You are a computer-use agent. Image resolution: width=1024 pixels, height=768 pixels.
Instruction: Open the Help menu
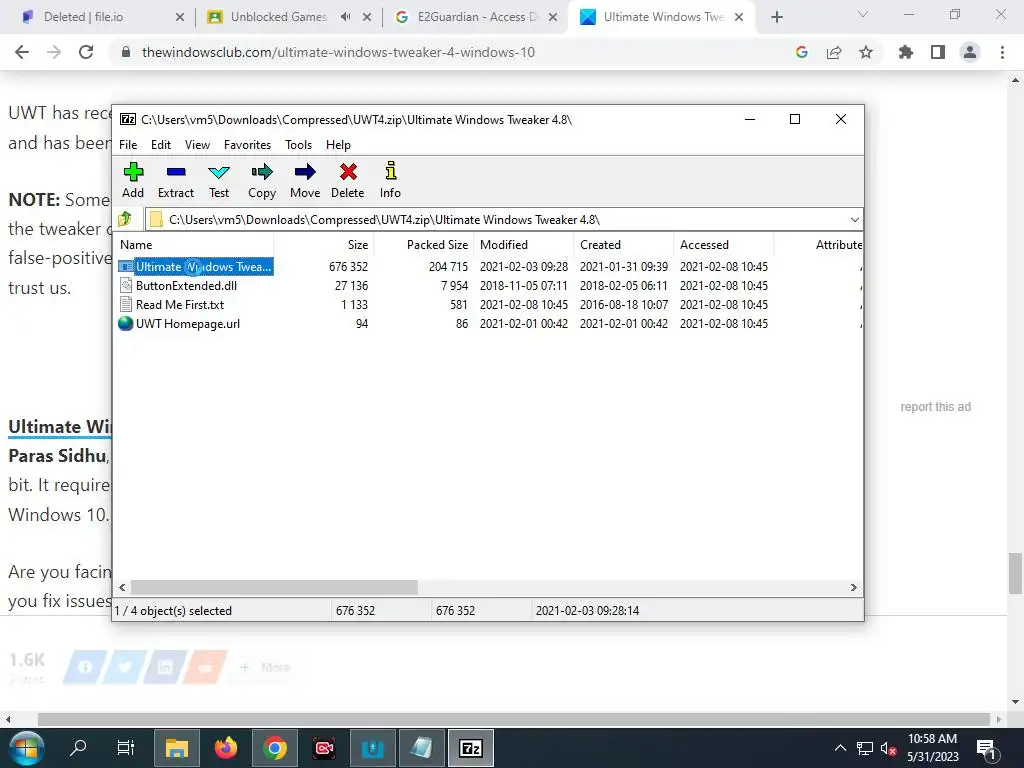(338, 145)
